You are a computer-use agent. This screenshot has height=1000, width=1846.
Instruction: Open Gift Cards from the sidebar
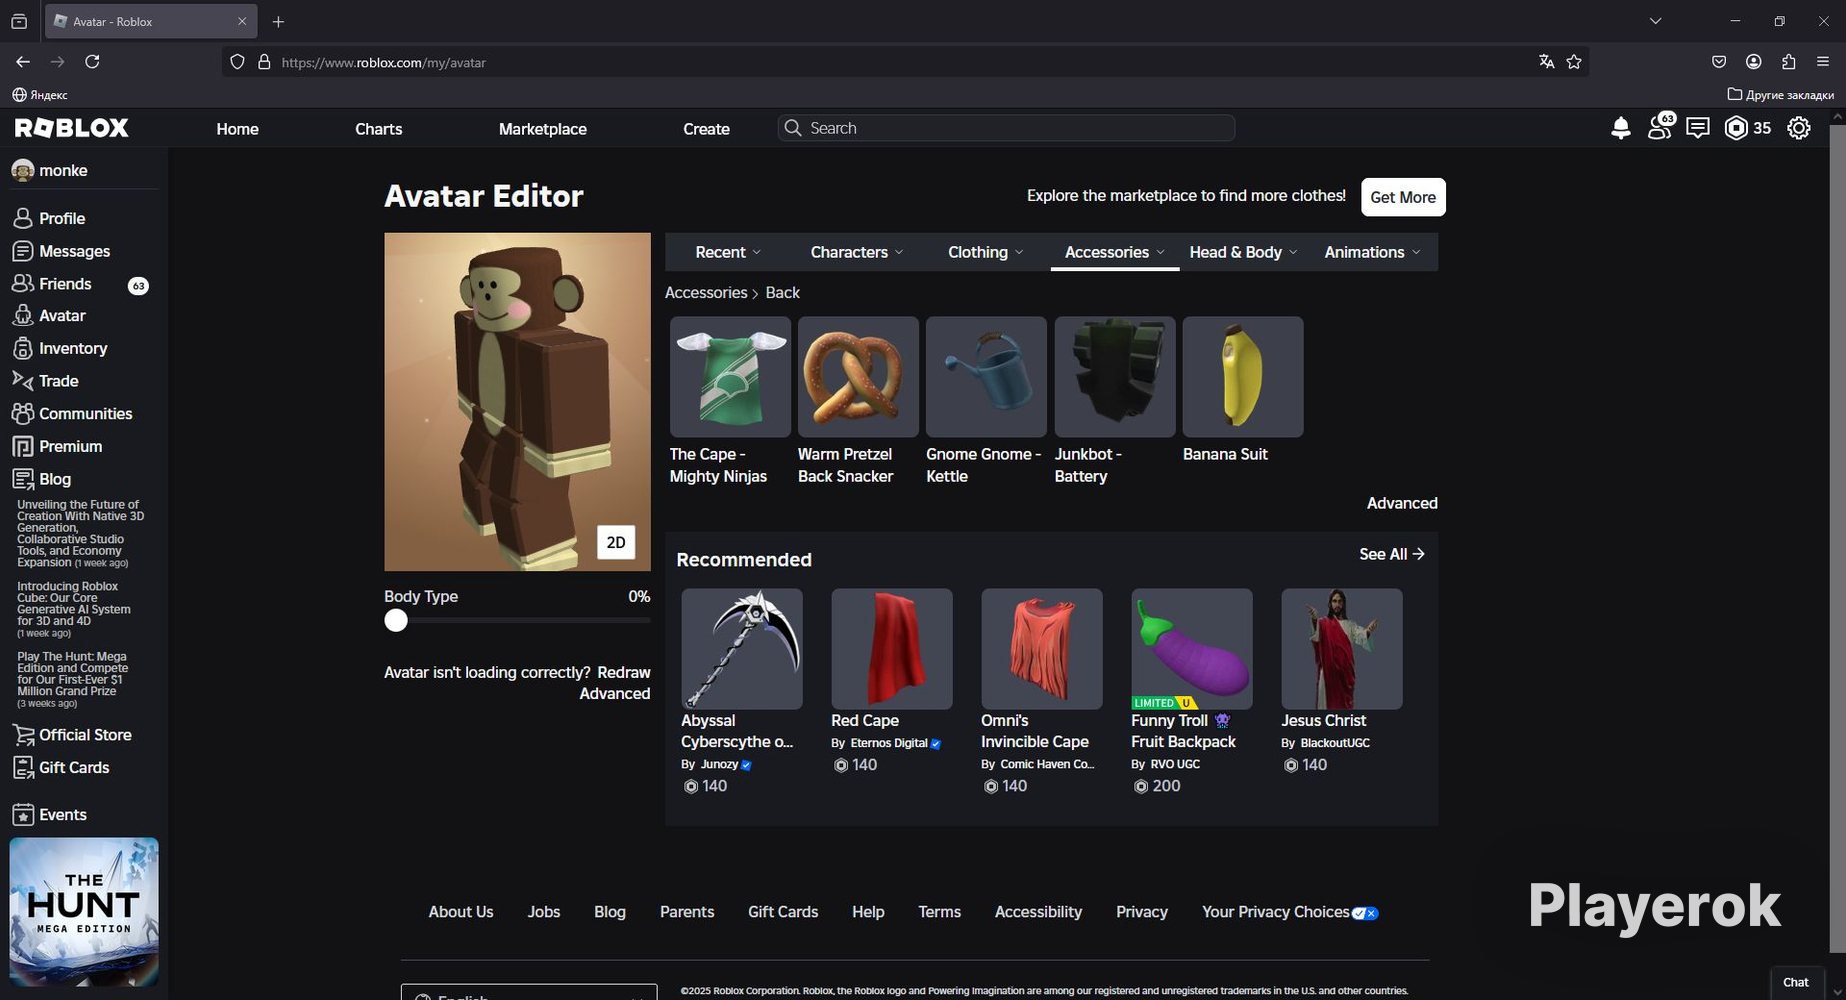click(74, 767)
